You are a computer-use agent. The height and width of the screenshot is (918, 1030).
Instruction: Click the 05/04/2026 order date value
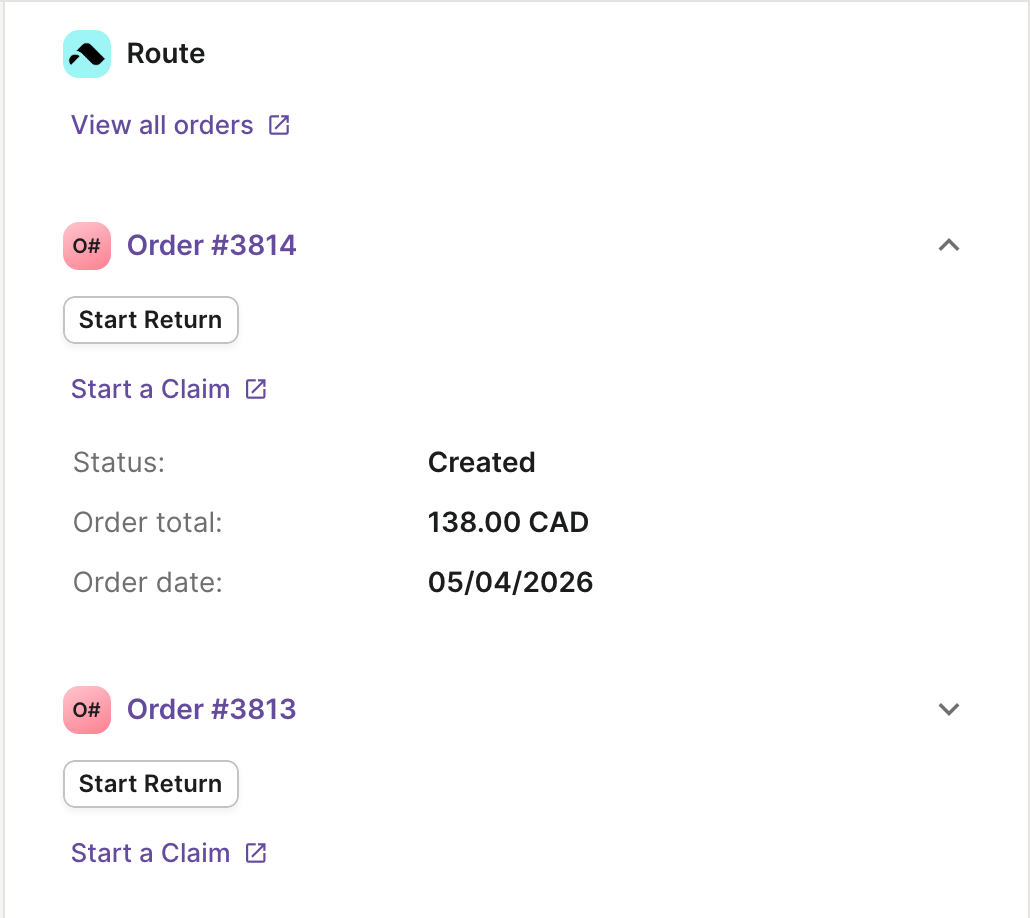click(510, 582)
